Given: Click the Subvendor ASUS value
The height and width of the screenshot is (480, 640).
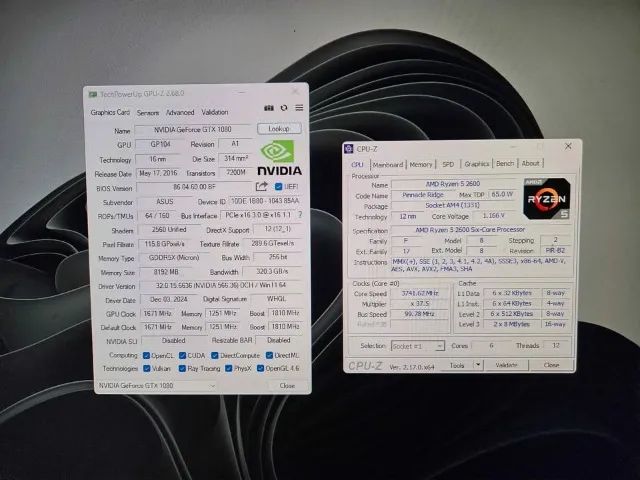Looking at the screenshot, I should [165, 202].
